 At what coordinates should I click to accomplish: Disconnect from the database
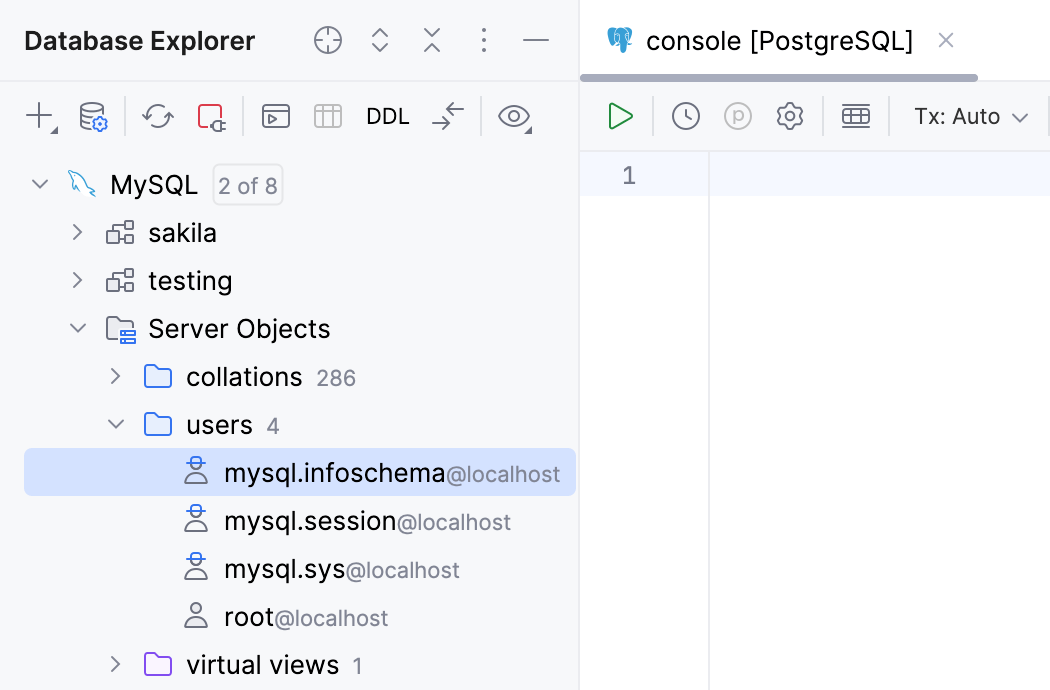[x=210, y=116]
